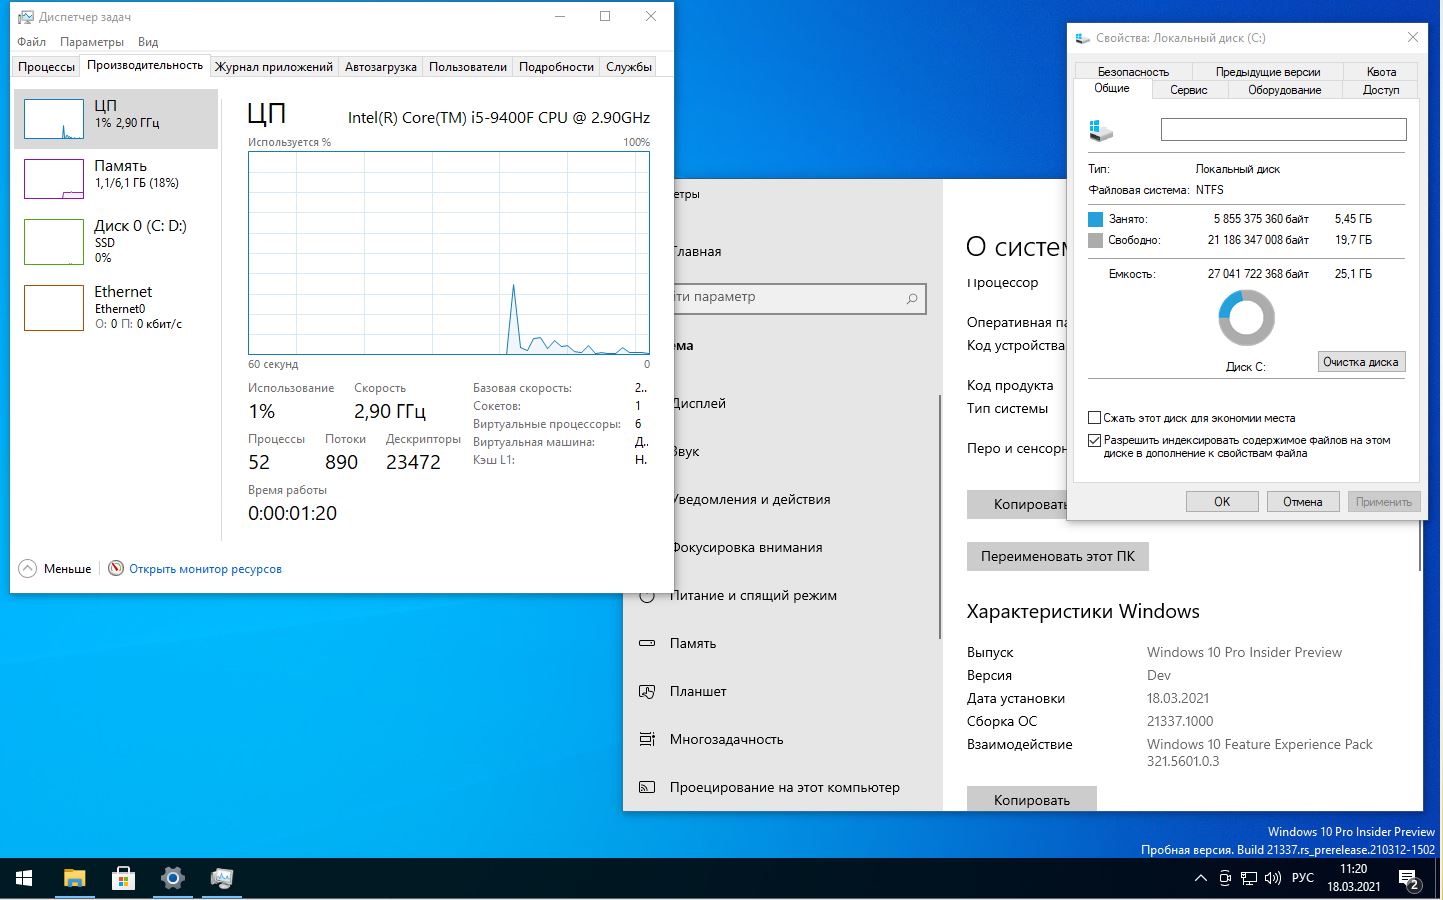Click the Многозадачность icon in Settings
This screenshot has width=1443, height=900.
(647, 739)
